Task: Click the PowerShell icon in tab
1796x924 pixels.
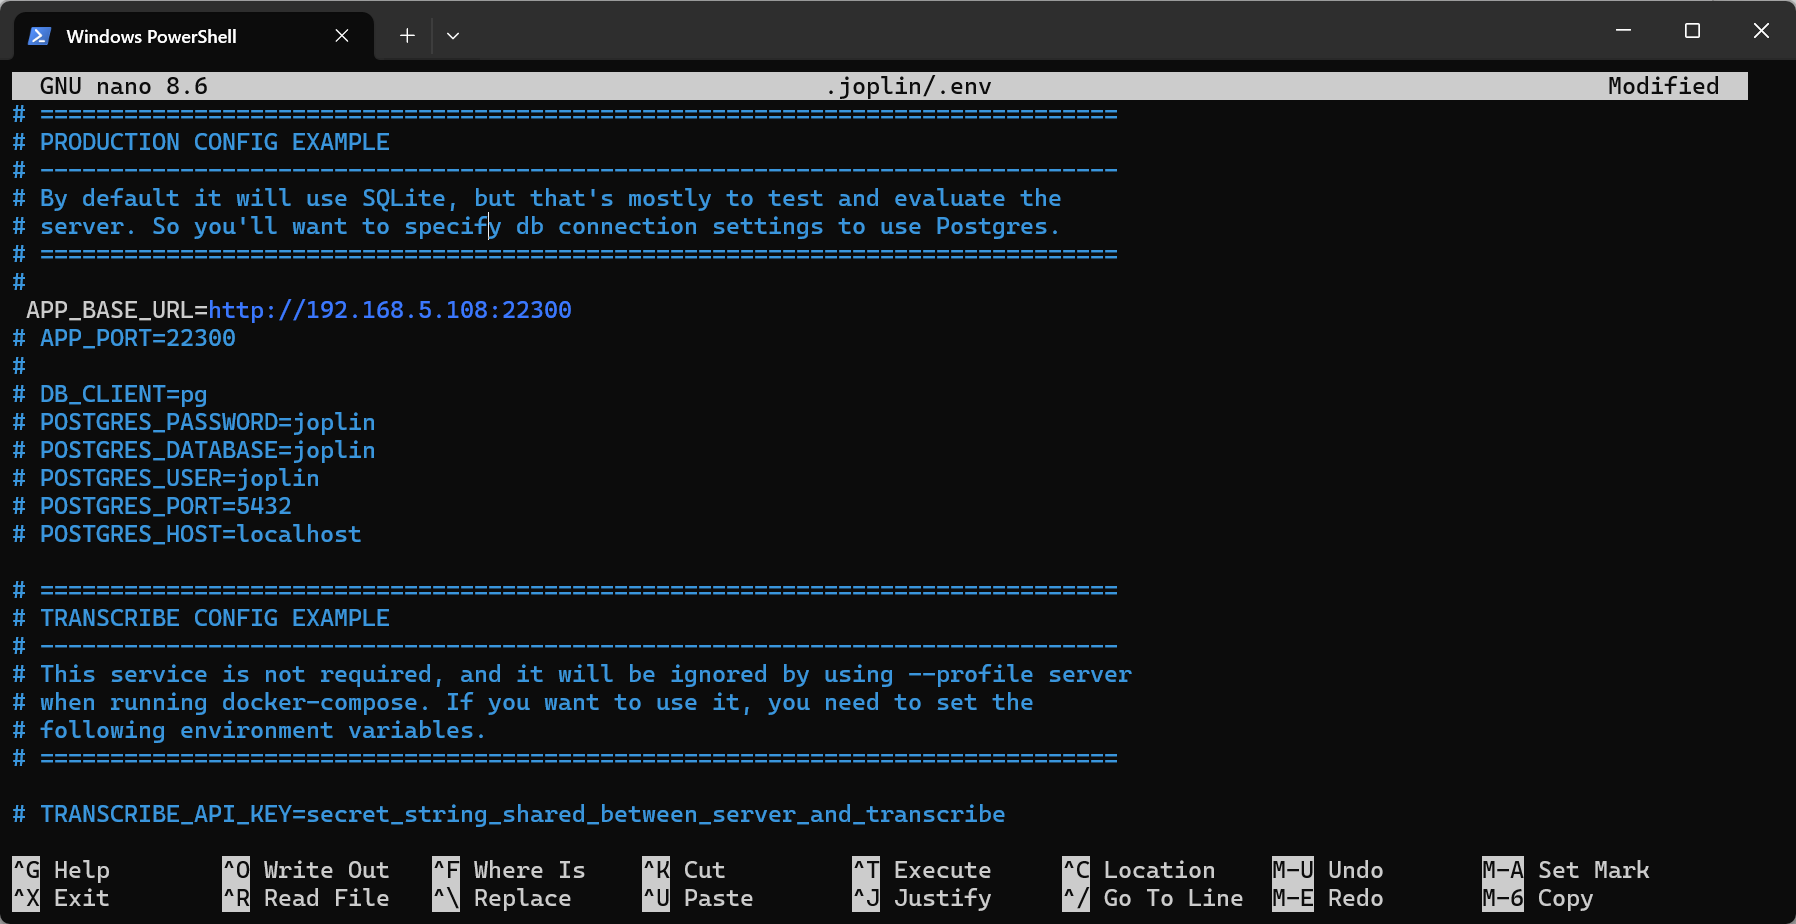Action: [40, 36]
